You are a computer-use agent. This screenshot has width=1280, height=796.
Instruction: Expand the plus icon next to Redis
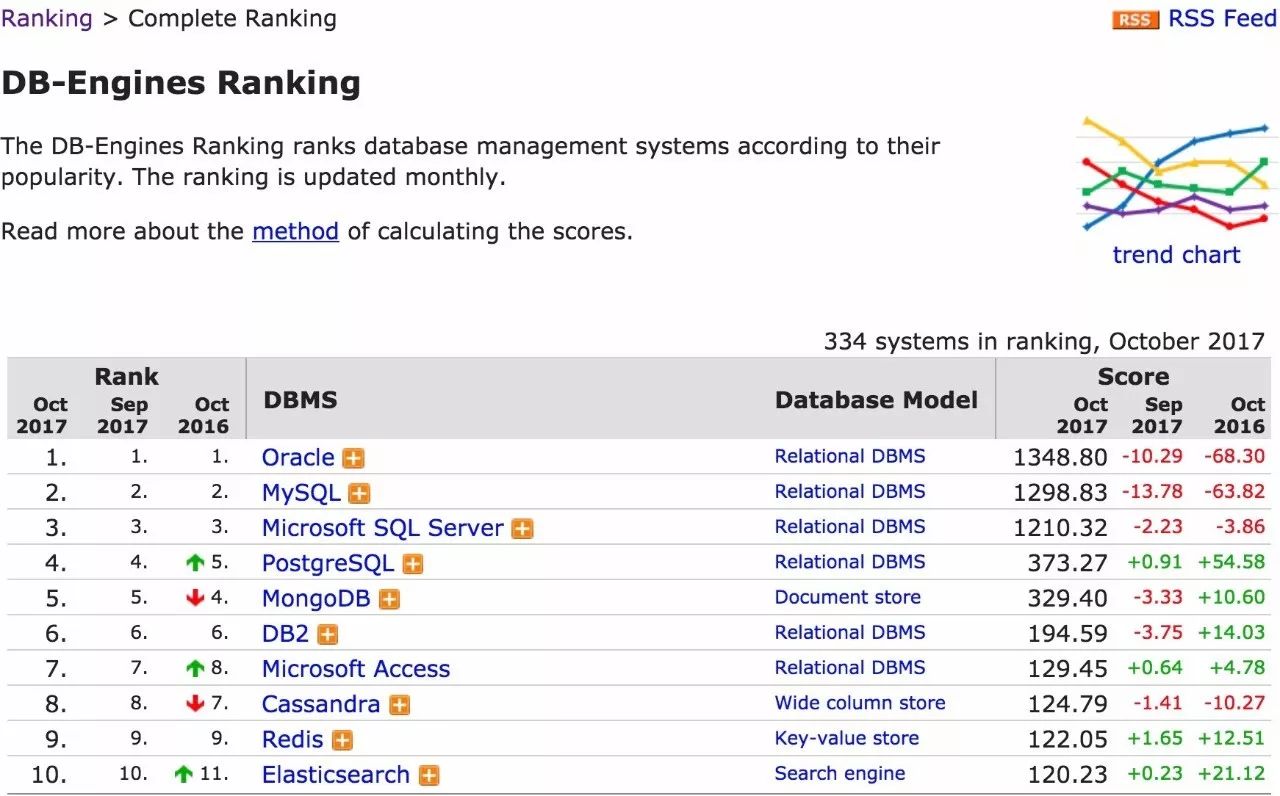point(342,740)
